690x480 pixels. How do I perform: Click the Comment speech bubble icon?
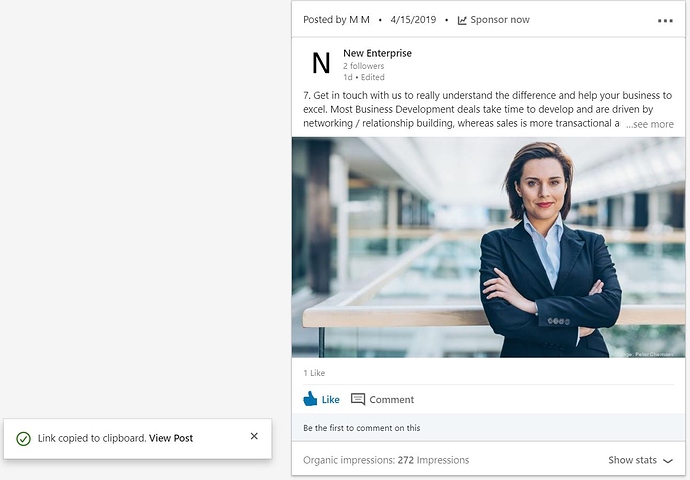tap(358, 399)
